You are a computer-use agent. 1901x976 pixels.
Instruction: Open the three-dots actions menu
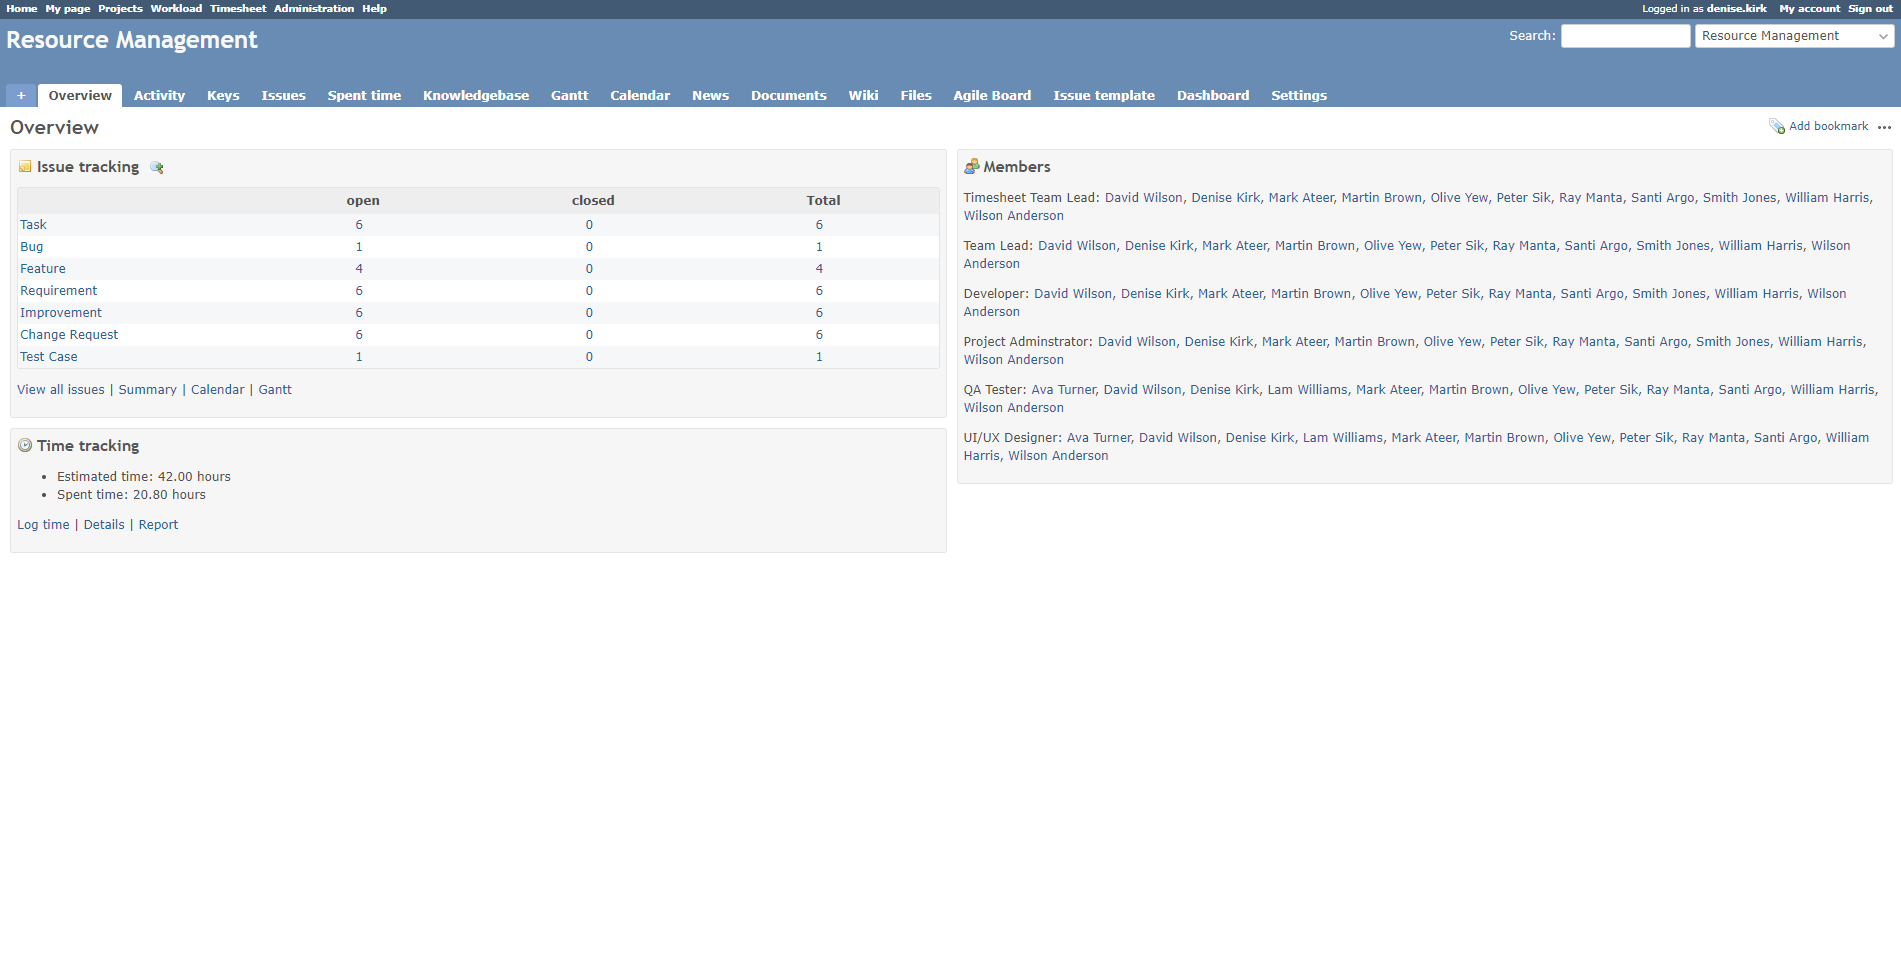point(1884,127)
